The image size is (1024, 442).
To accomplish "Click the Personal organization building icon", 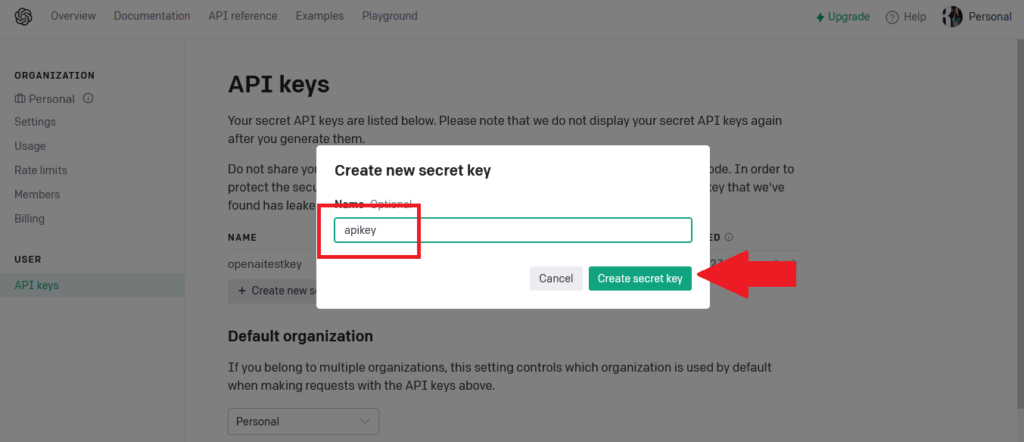I will point(20,99).
